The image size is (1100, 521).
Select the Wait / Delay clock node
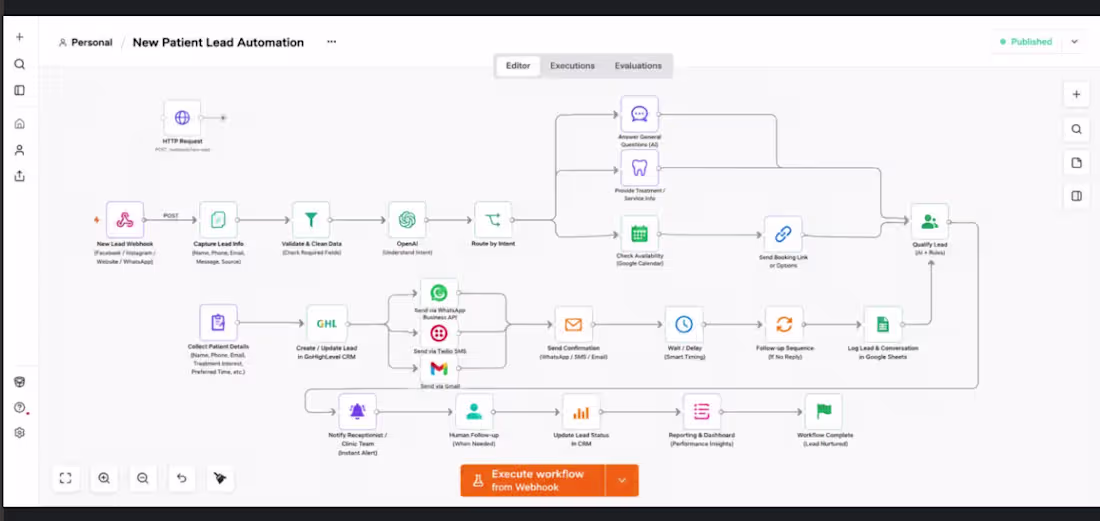684,324
